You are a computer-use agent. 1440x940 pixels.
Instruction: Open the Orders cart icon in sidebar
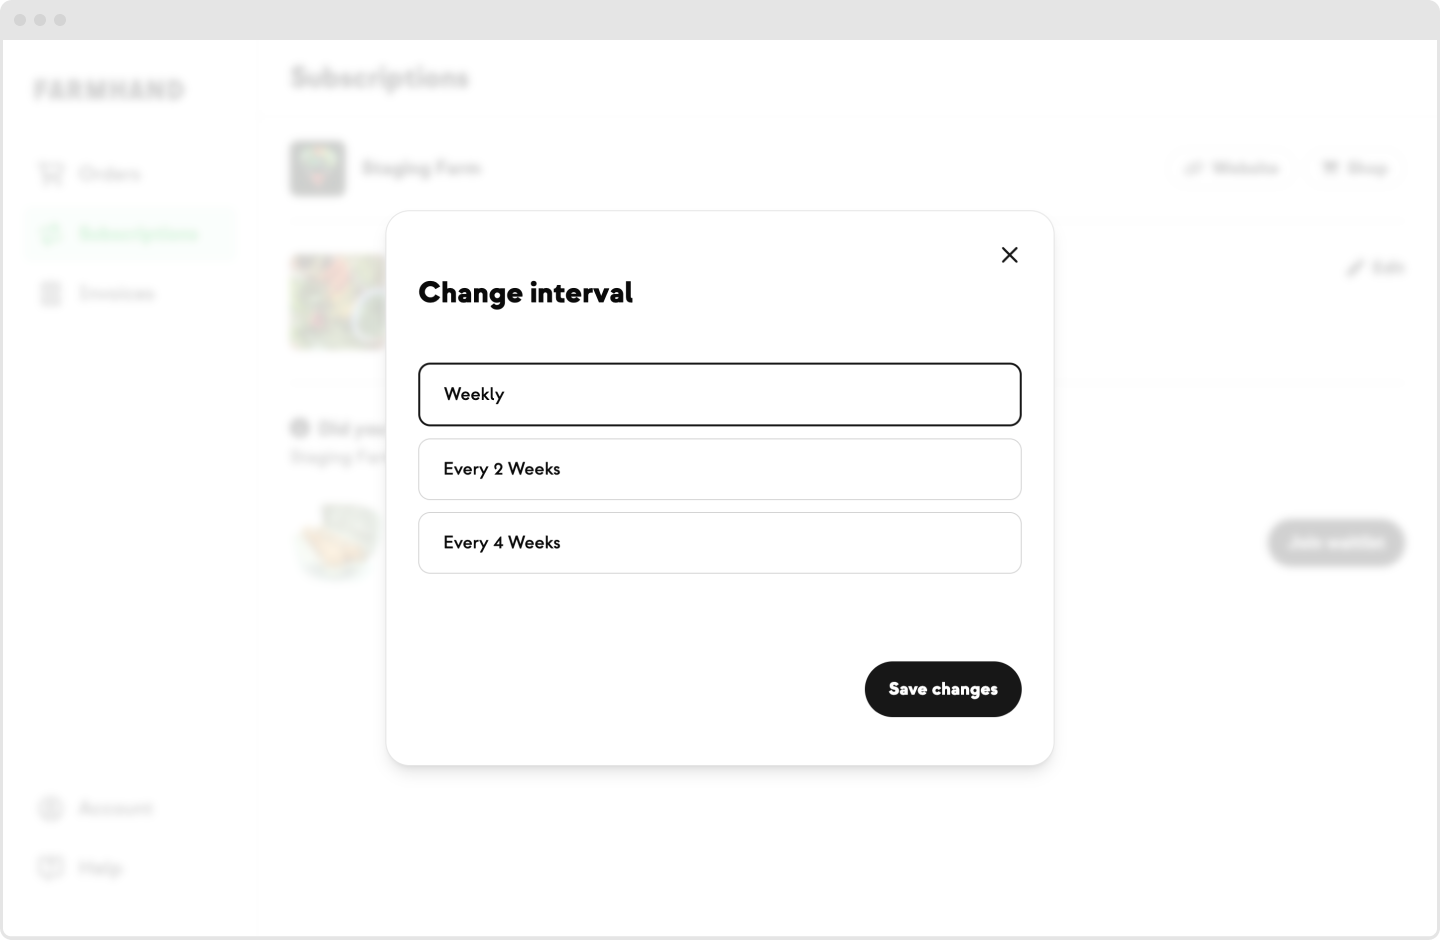pos(51,173)
